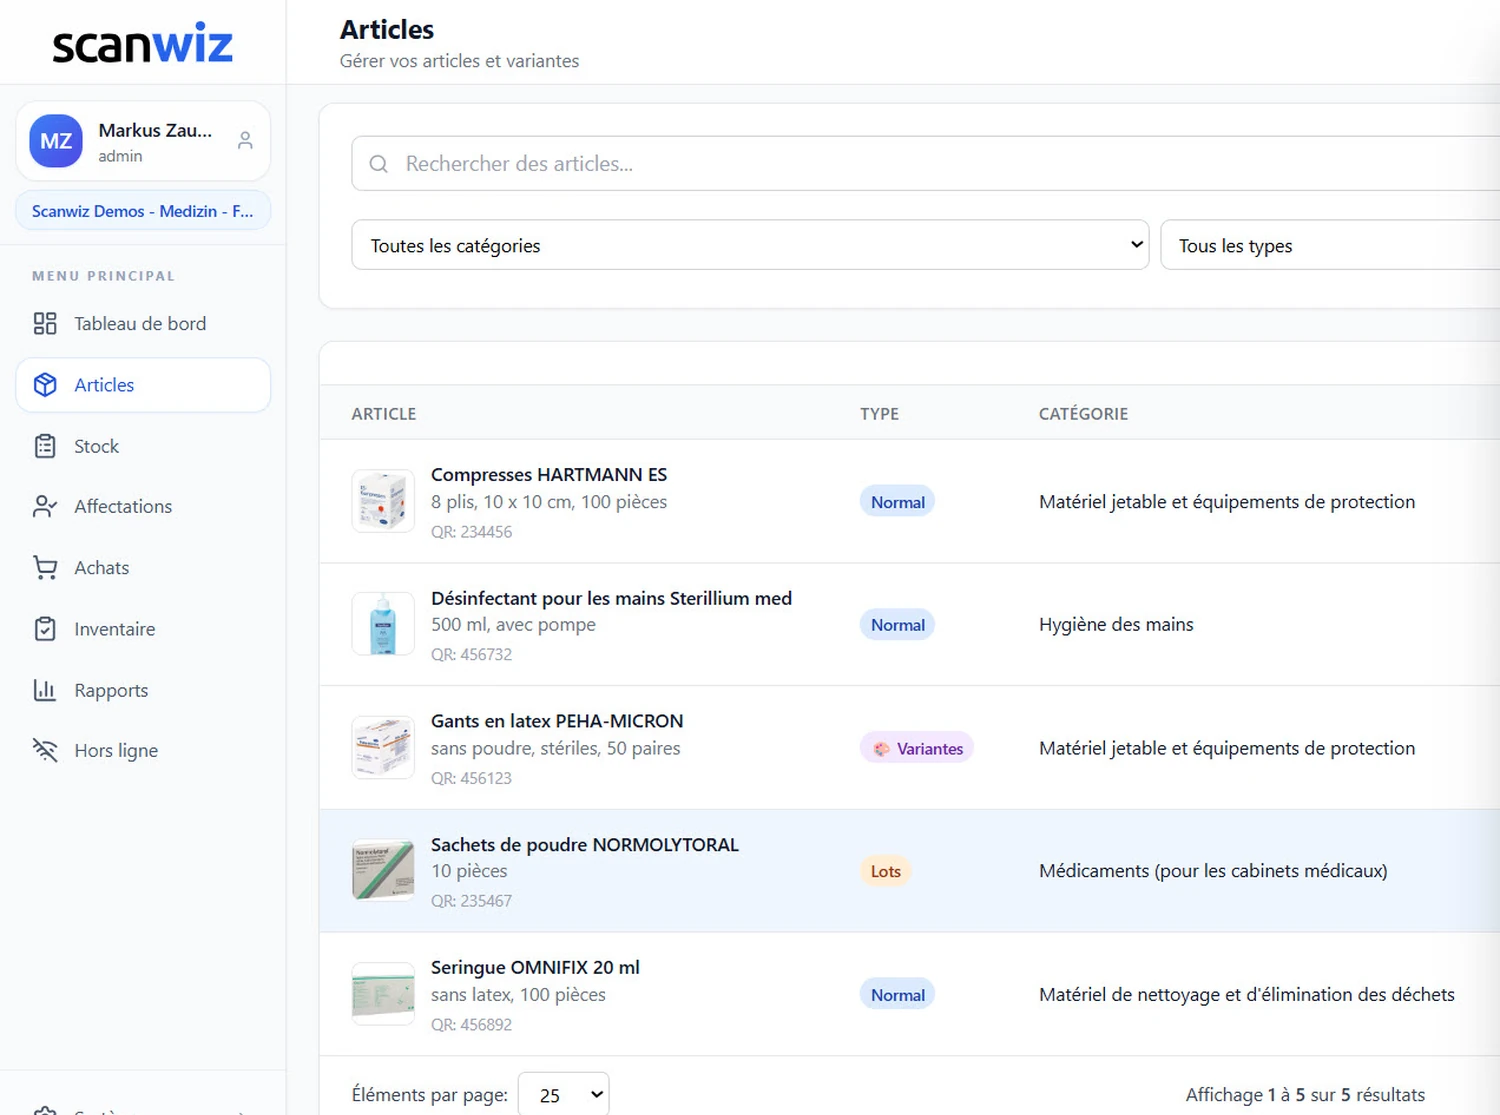Click the text QR: 456123
1500x1115 pixels.
(471, 778)
